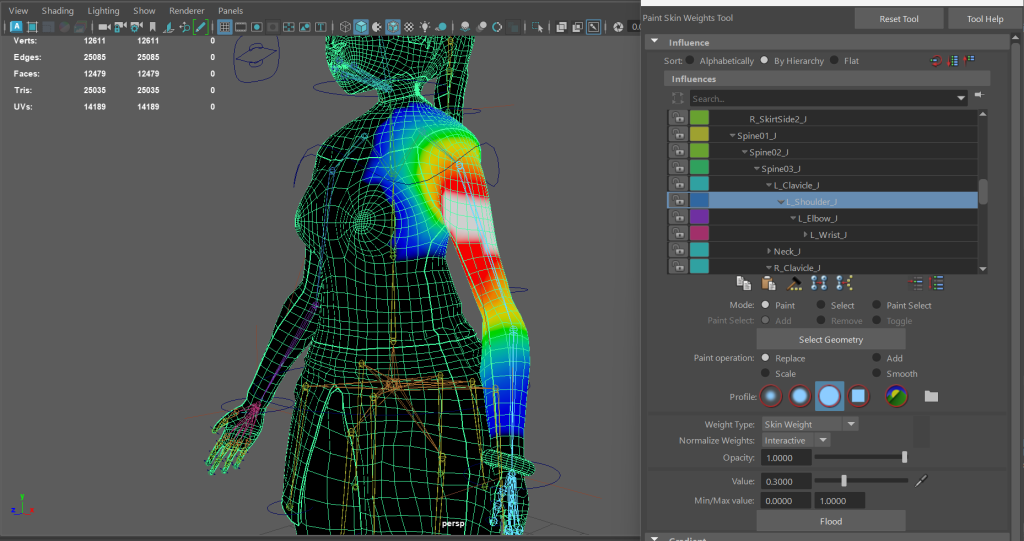Pick a weight value with the eyedropper
Screen dimensions: 1024x541
click(922, 481)
